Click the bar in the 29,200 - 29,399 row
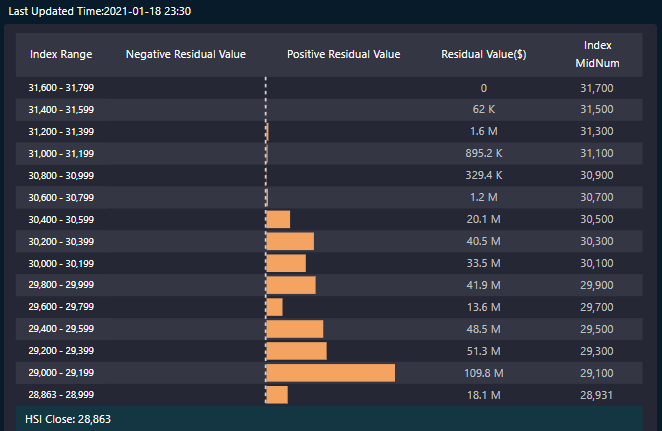The image size is (662, 431). [x=296, y=351]
